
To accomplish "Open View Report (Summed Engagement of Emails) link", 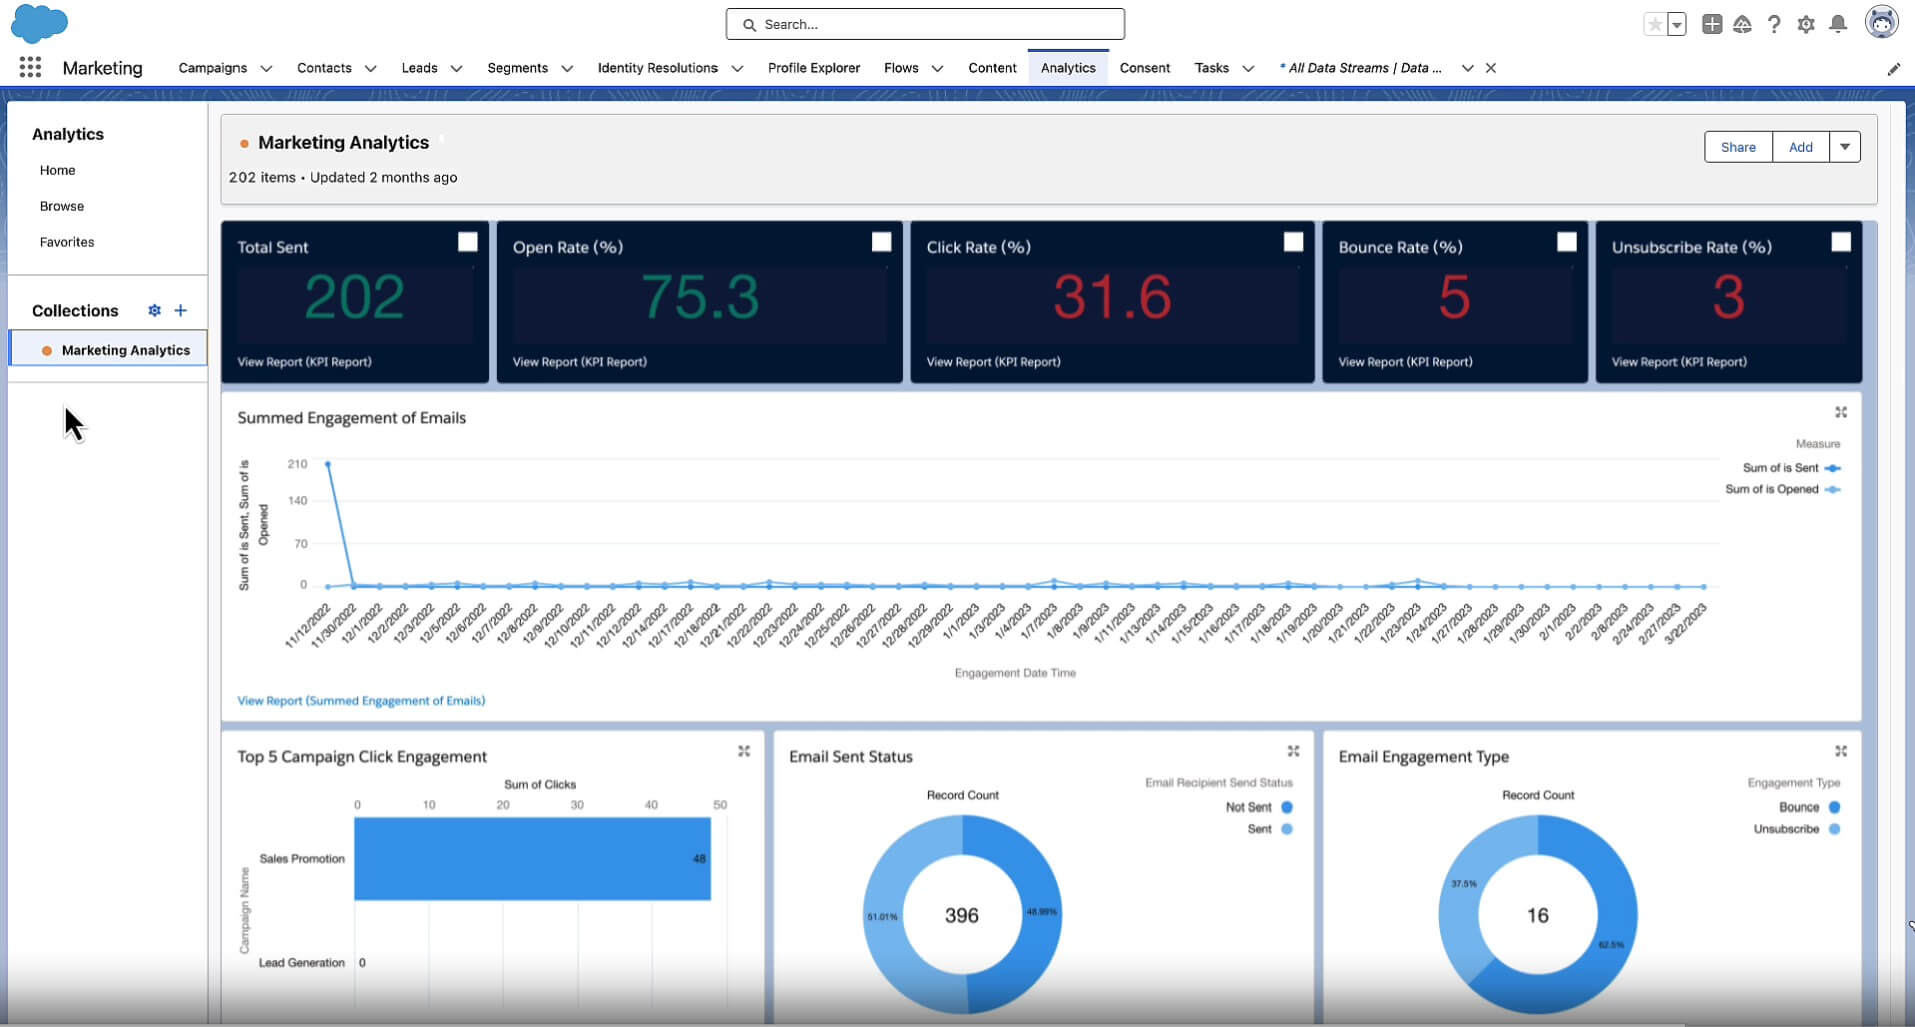I will [x=361, y=700].
